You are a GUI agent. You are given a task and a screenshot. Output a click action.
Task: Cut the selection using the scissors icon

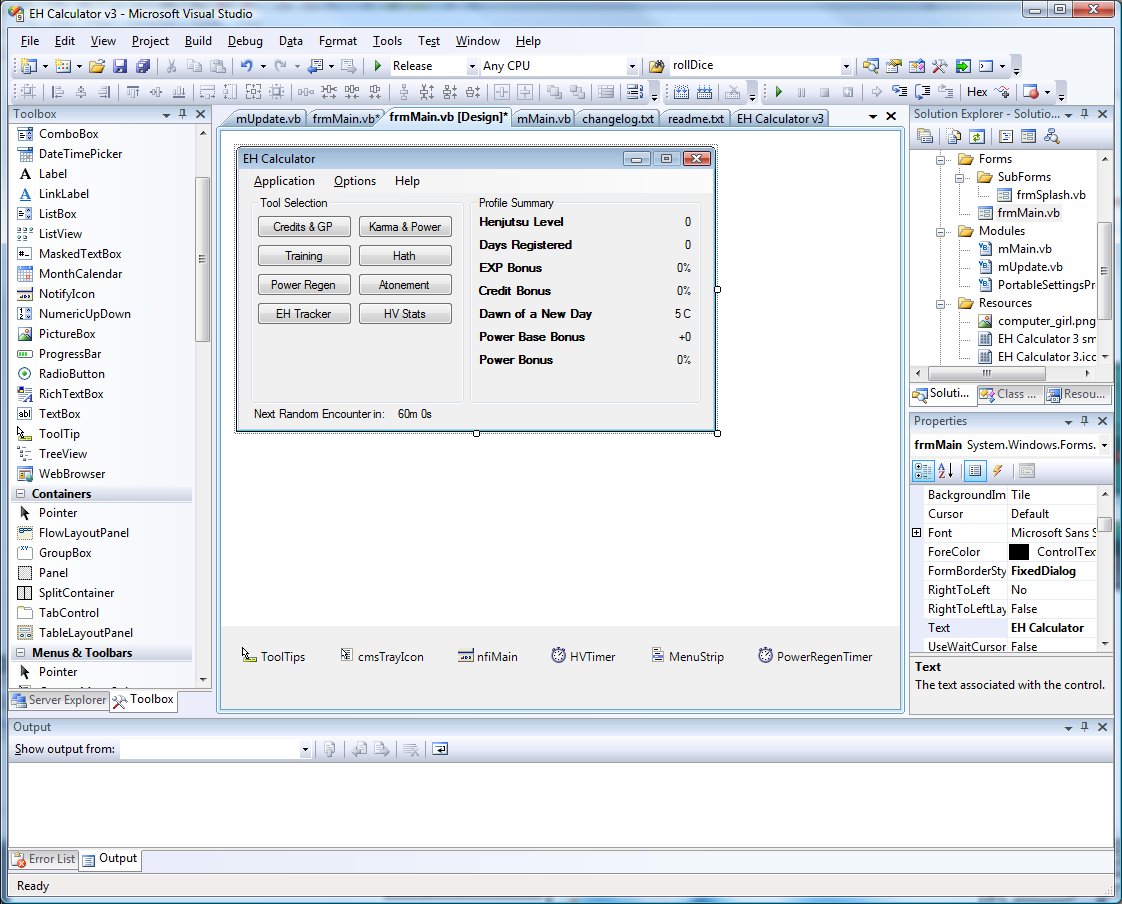click(x=171, y=66)
